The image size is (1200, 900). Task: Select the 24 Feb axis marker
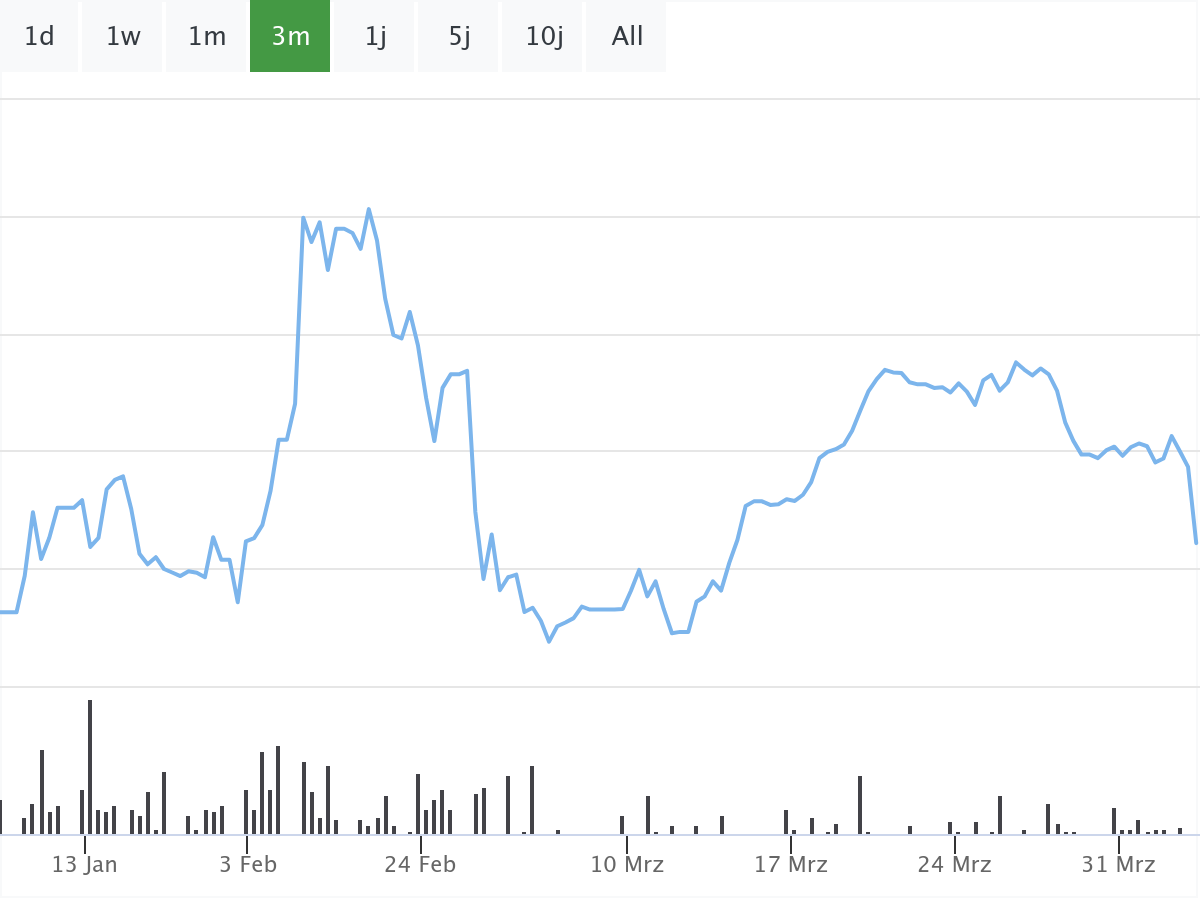point(420,865)
